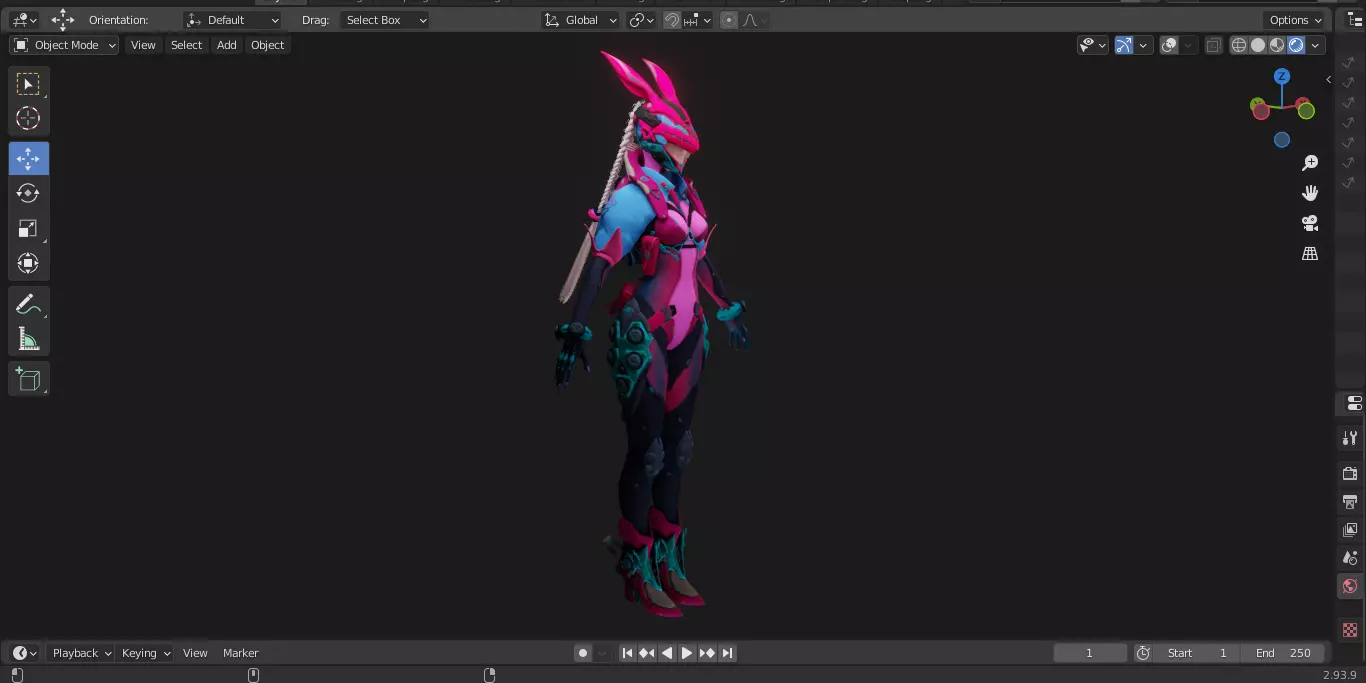1366x683 pixels.
Task: Click the move arrows icon near Orientation
Action: (63, 20)
